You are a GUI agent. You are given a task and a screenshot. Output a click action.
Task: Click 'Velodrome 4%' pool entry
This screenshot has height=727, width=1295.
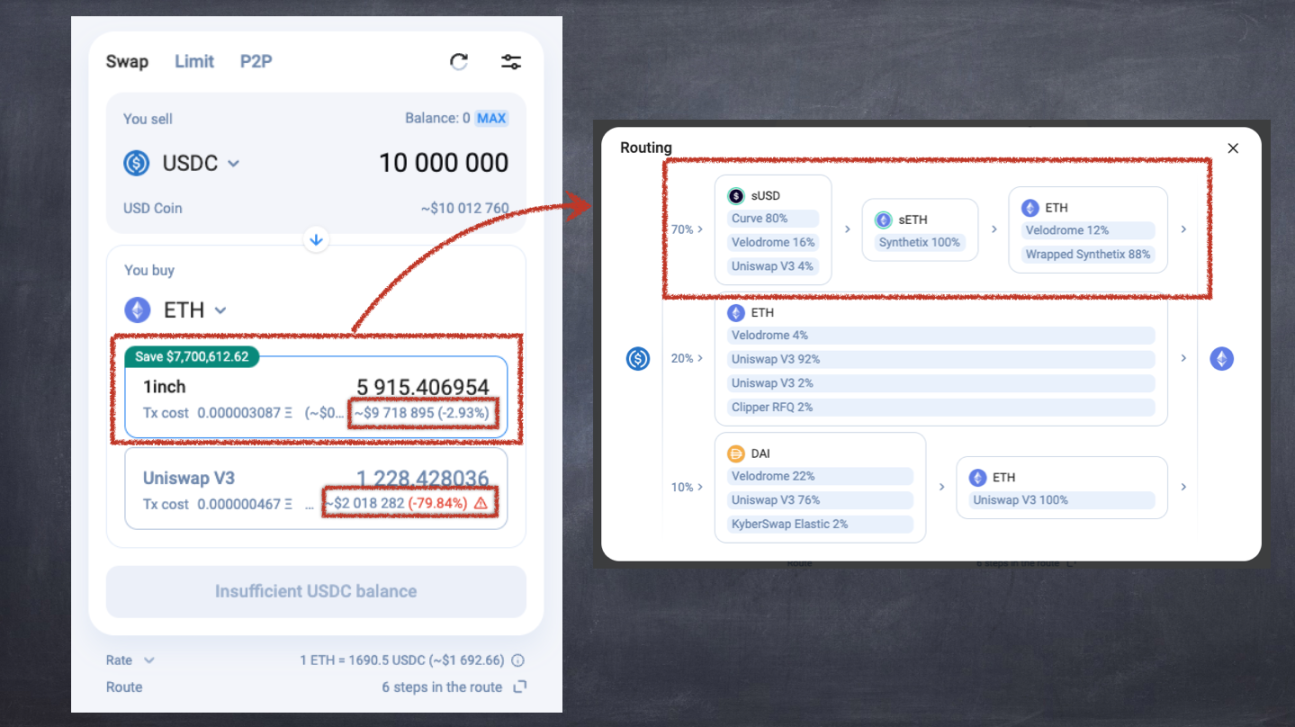click(940, 335)
